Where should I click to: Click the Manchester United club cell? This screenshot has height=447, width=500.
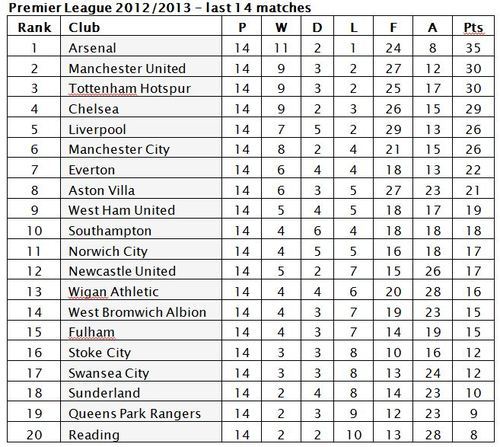141,67
